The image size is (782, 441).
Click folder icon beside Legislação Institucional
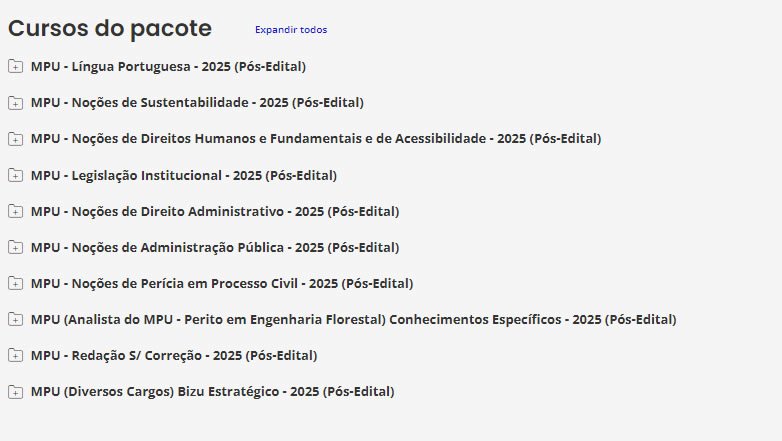pos(15,175)
